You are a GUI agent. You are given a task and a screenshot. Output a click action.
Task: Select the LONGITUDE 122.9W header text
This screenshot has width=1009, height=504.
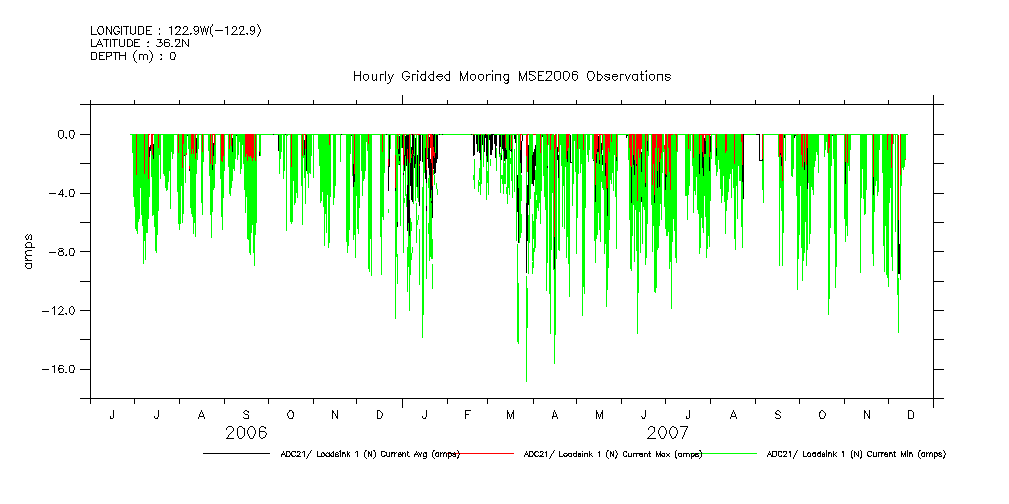[176, 31]
